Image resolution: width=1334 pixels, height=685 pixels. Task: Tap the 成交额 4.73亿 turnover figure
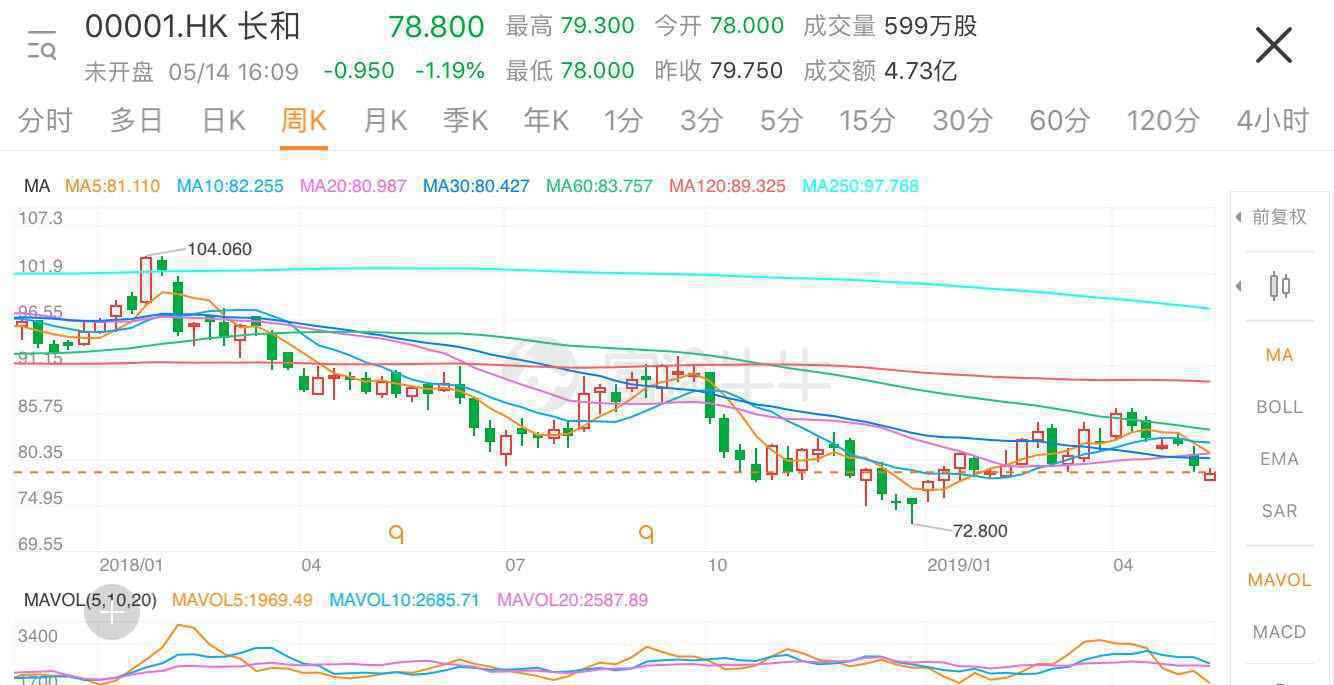click(x=880, y=70)
